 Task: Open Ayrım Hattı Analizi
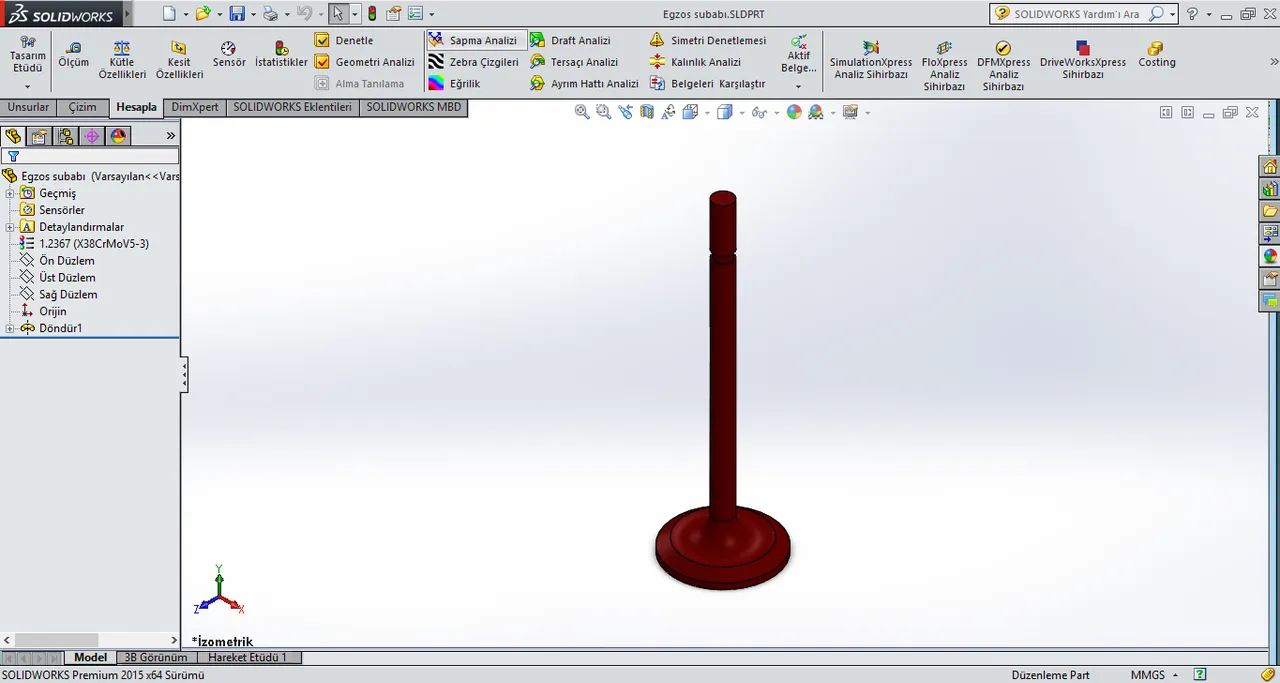click(584, 84)
